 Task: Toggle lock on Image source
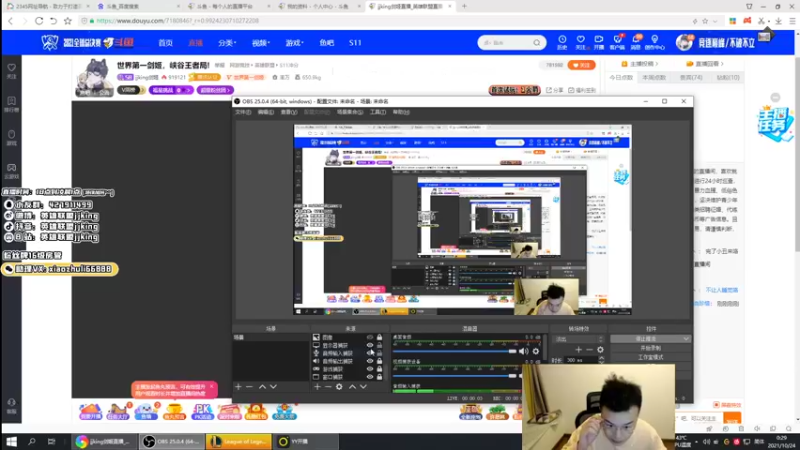coord(380,337)
